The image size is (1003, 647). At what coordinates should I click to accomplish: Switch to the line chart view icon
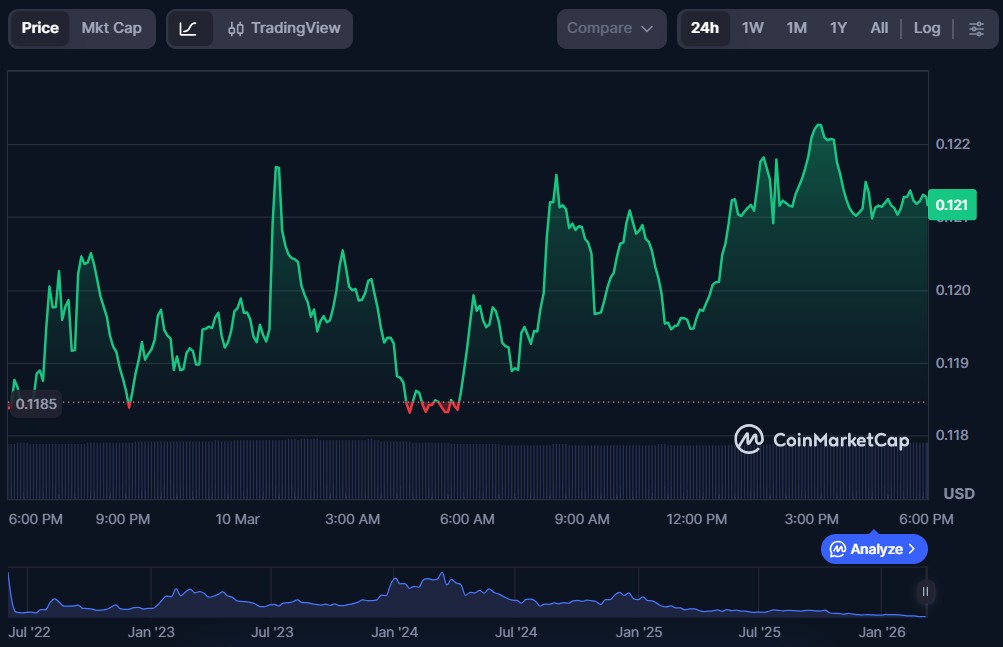(x=188, y=28)
